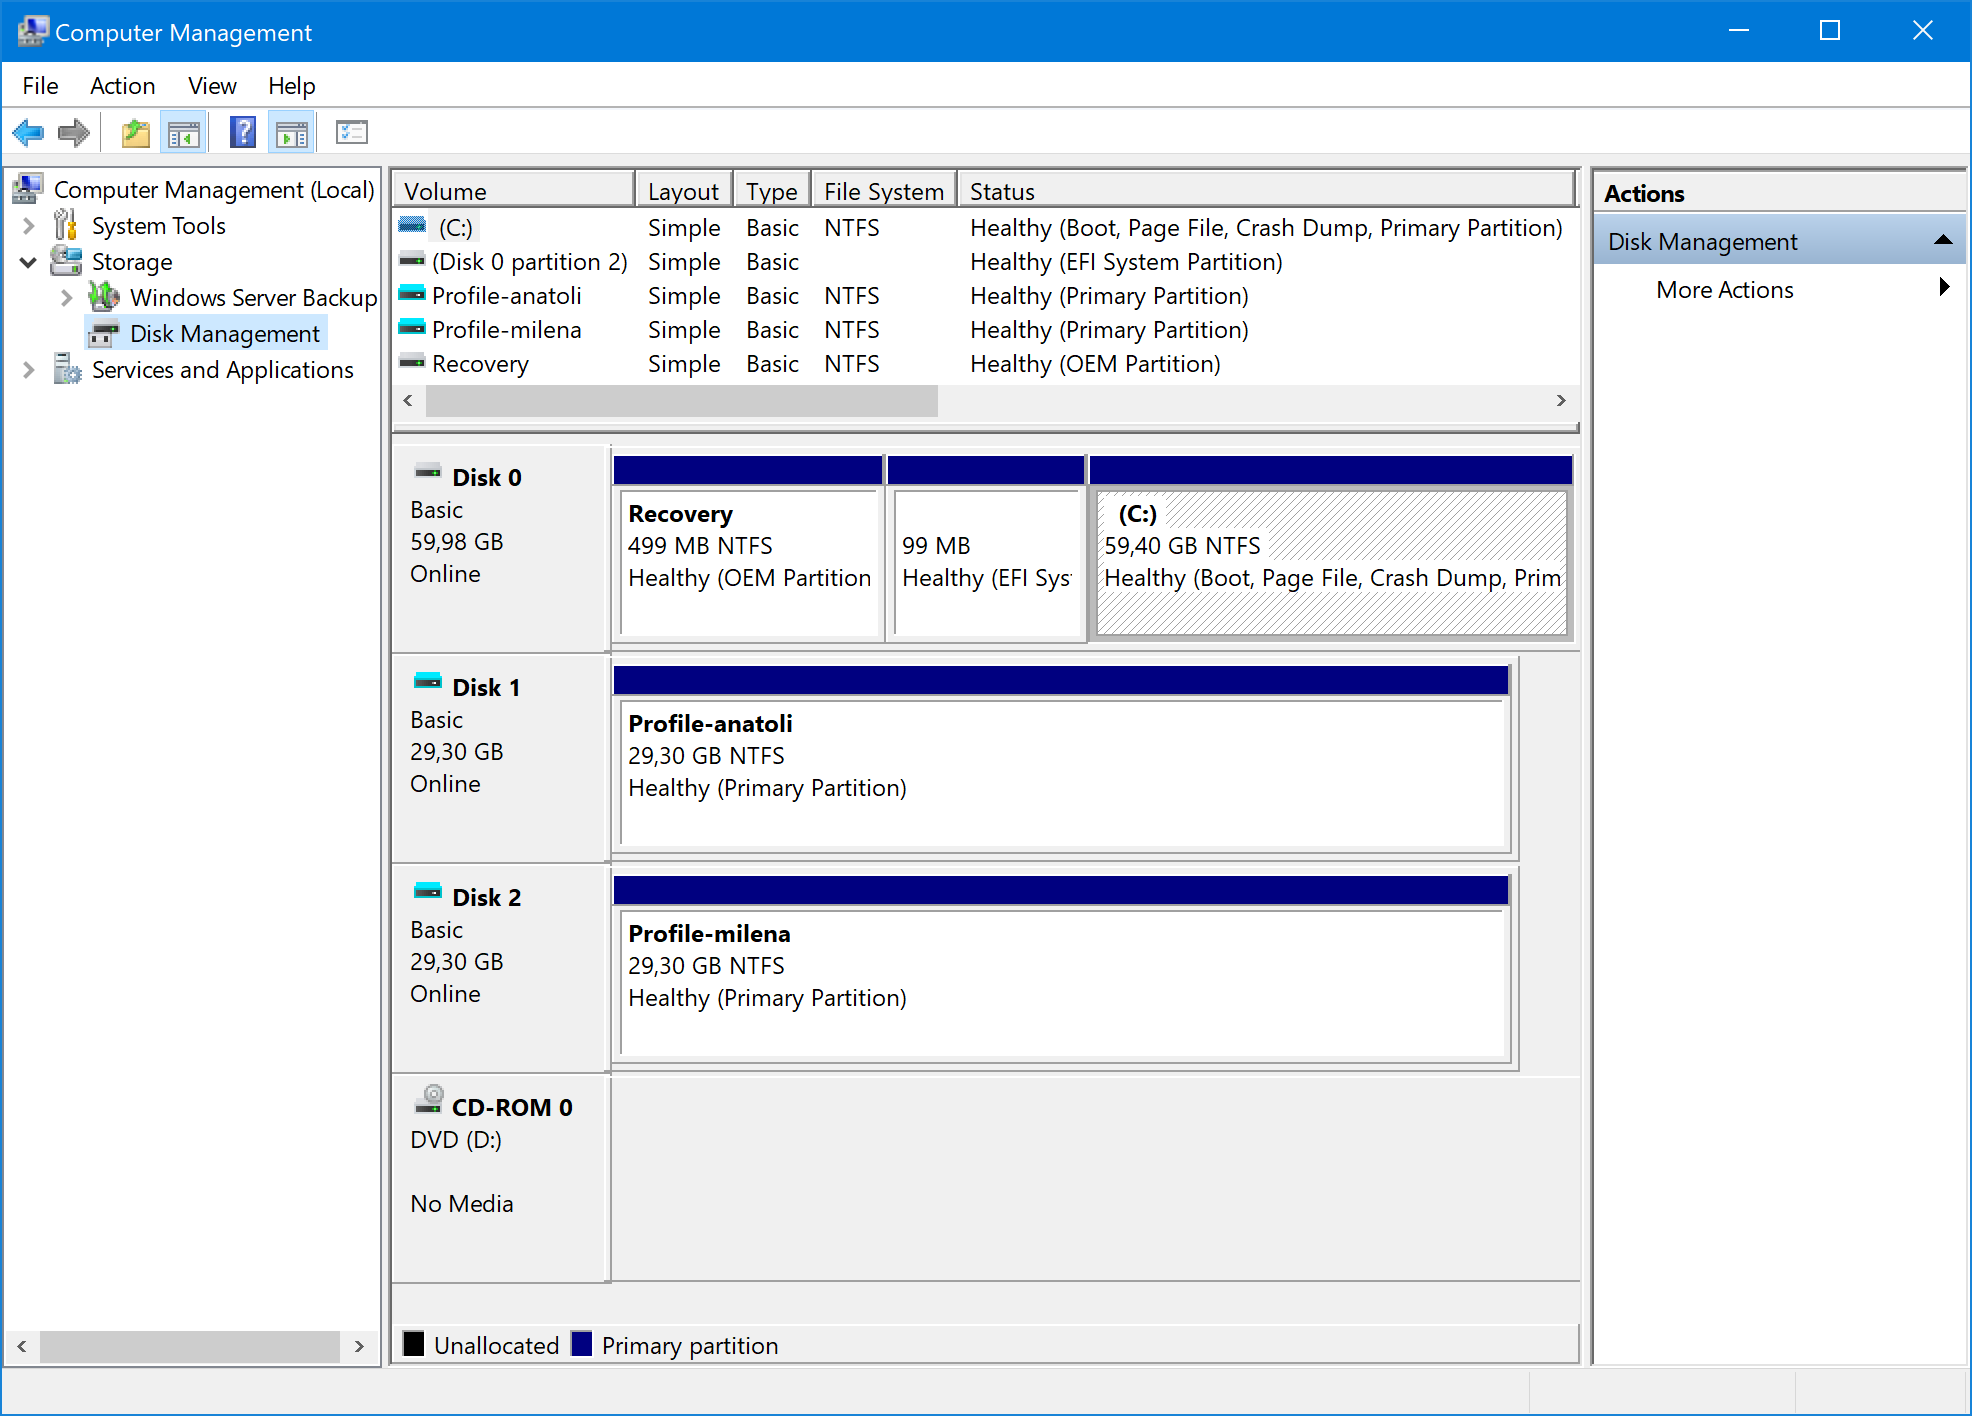
Task: Open the View menu
Action: (211, 86)
